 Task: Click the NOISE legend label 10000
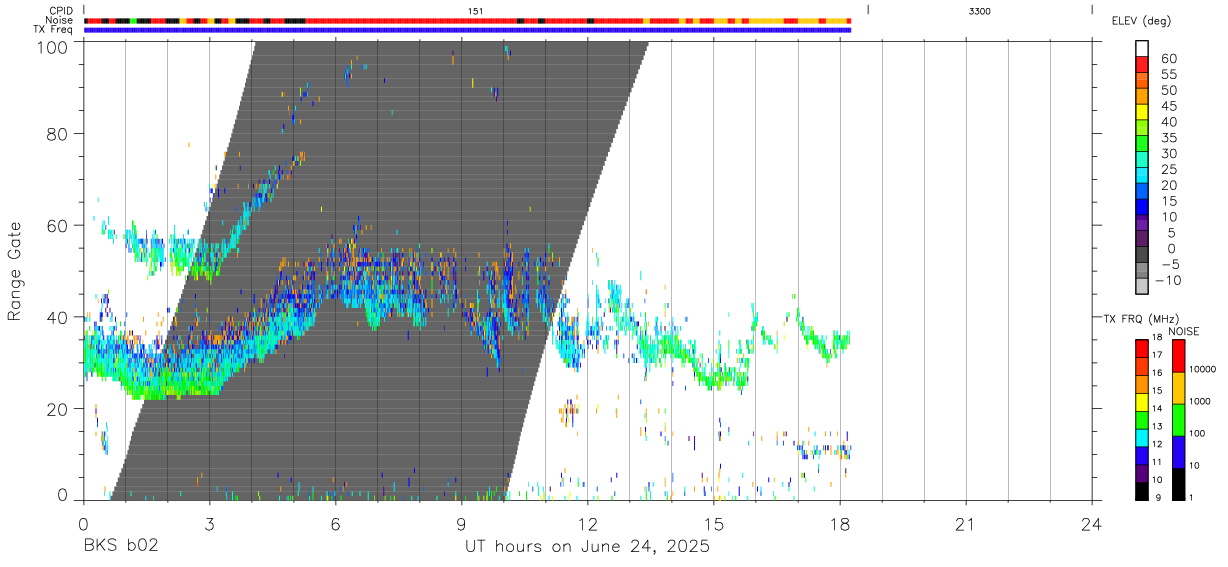tap(1203, 370)
